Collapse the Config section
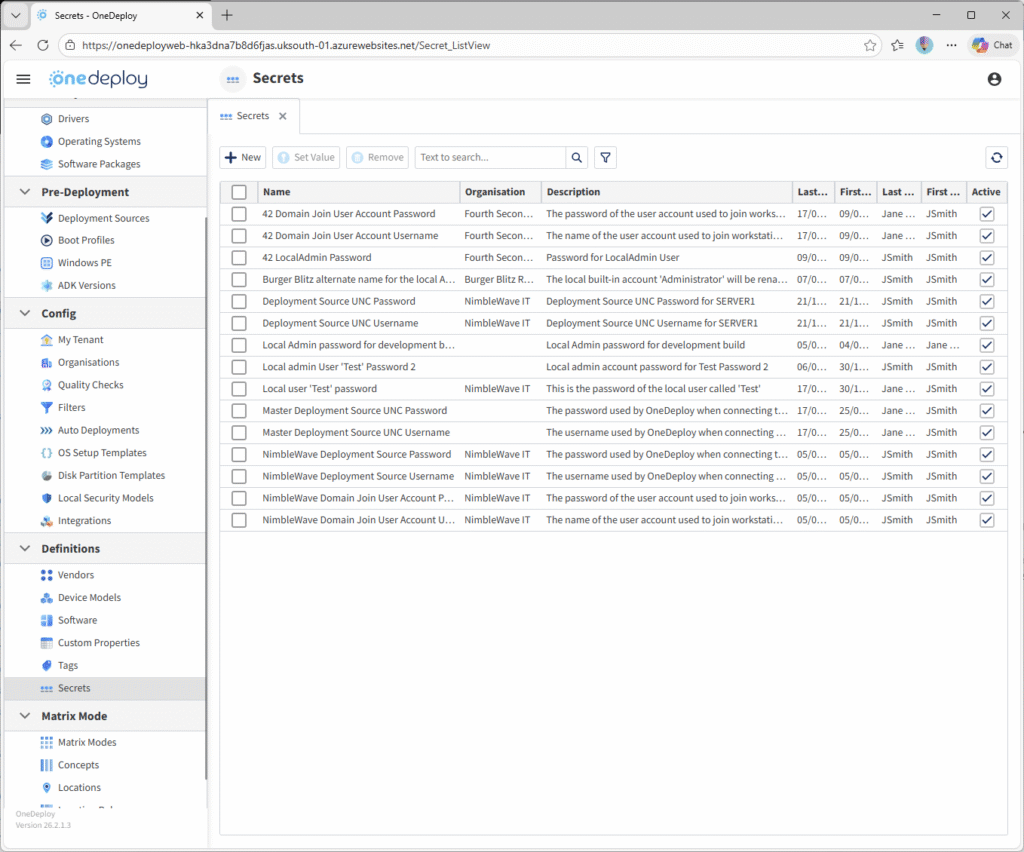 coord(25,313)
